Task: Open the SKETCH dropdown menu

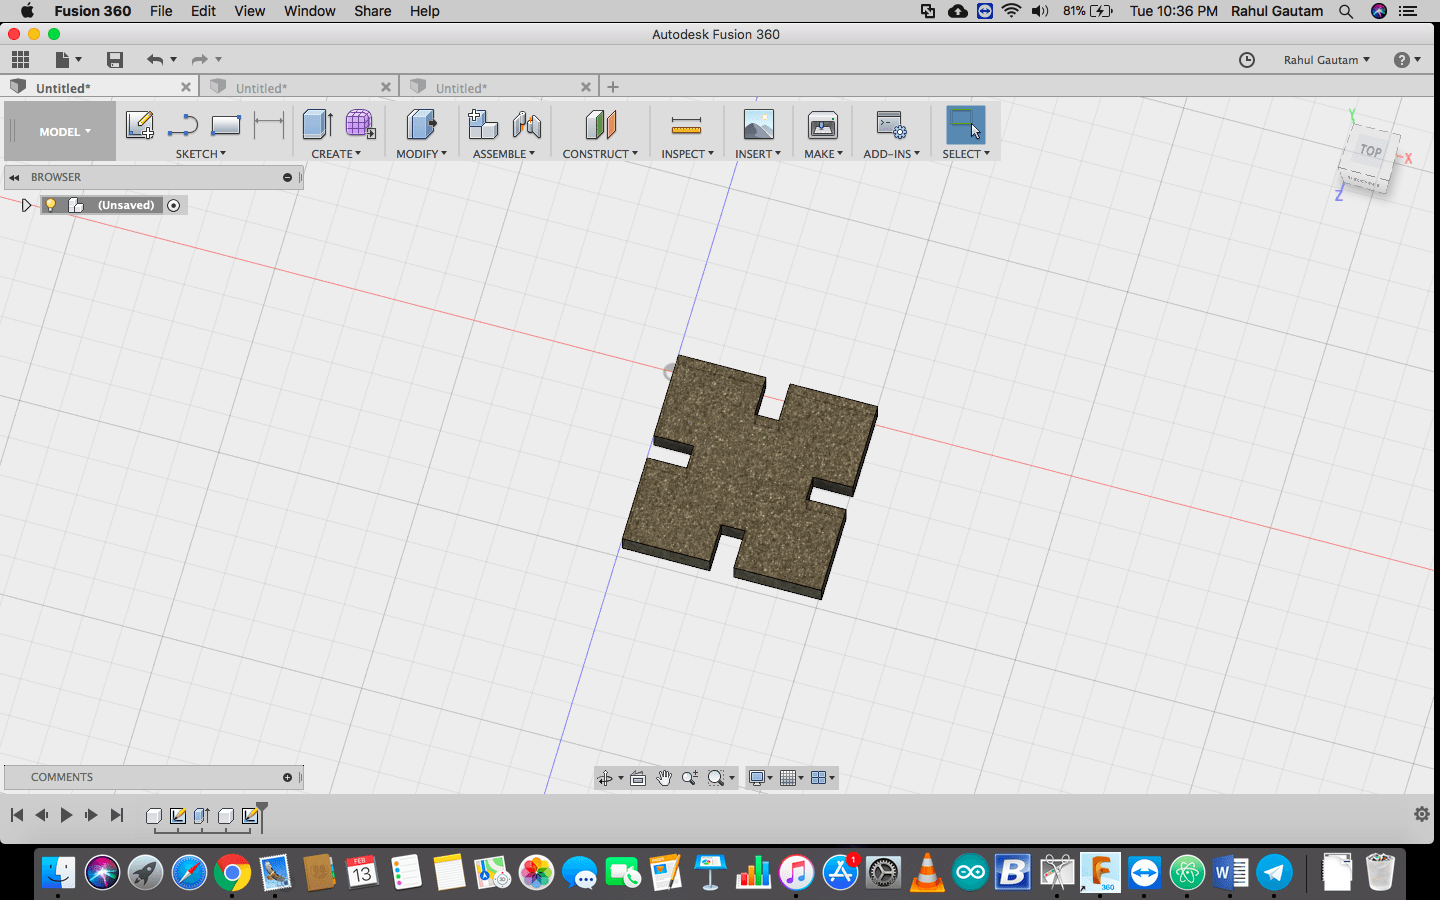Action: (201, 154)
